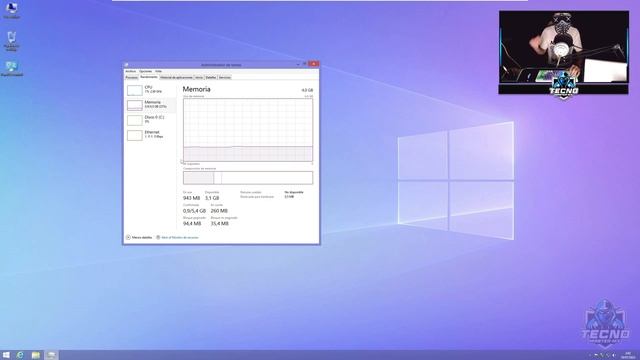Switch to the Procesos tab

click(131, 77)
